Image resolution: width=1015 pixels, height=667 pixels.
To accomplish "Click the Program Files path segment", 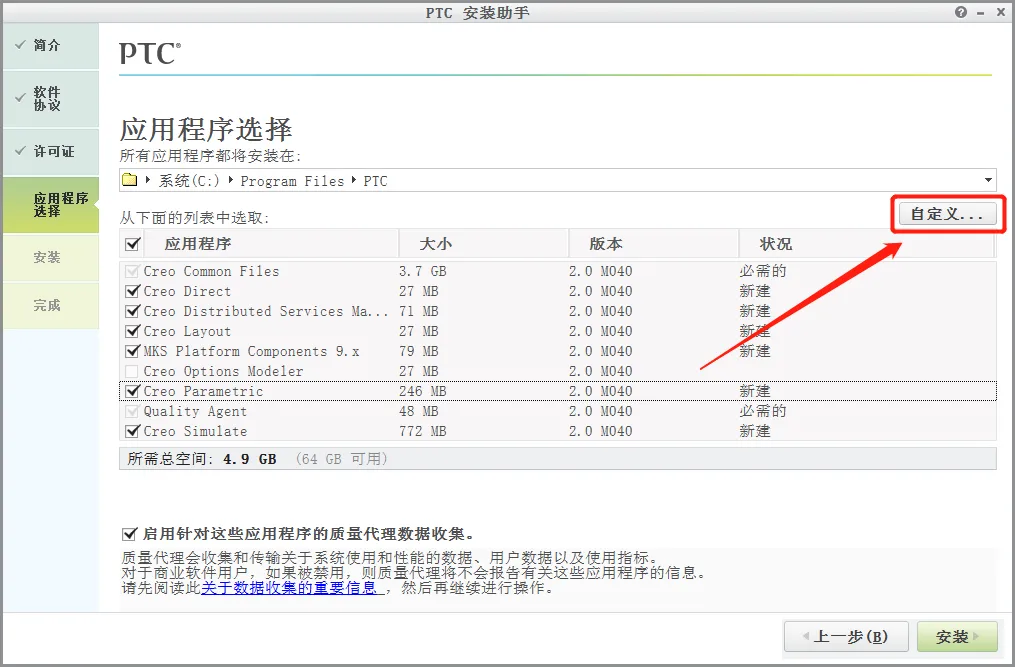I will tap(292, 181).
